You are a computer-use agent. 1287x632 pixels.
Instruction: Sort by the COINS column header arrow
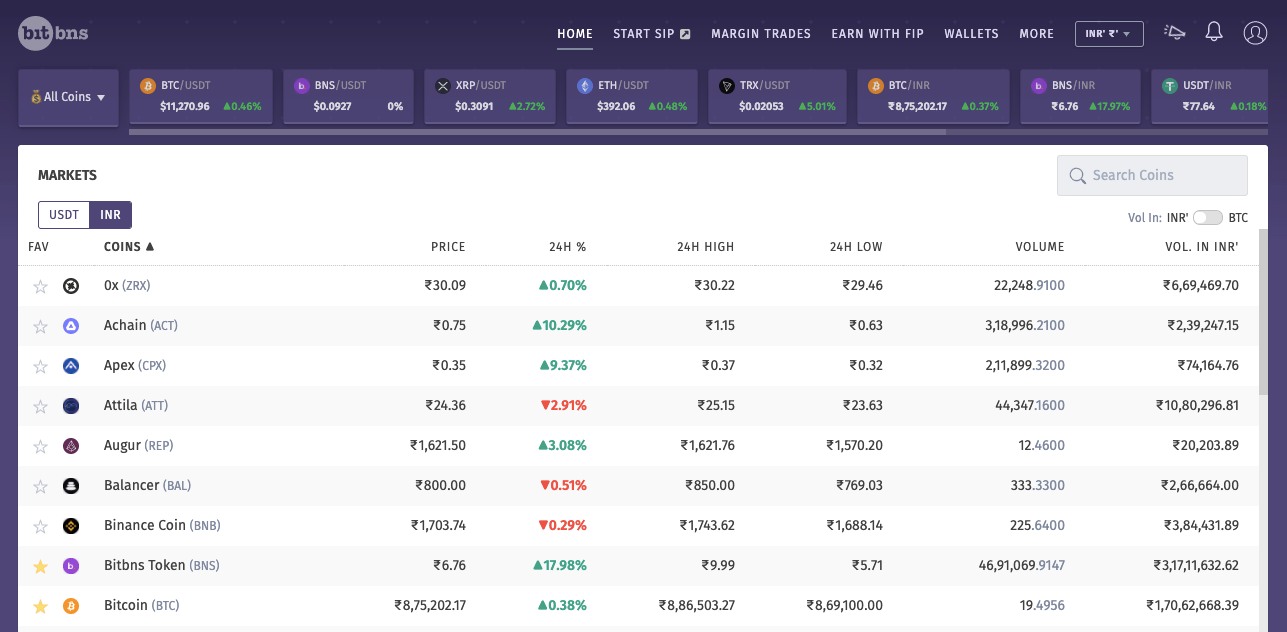click(150, 246)
